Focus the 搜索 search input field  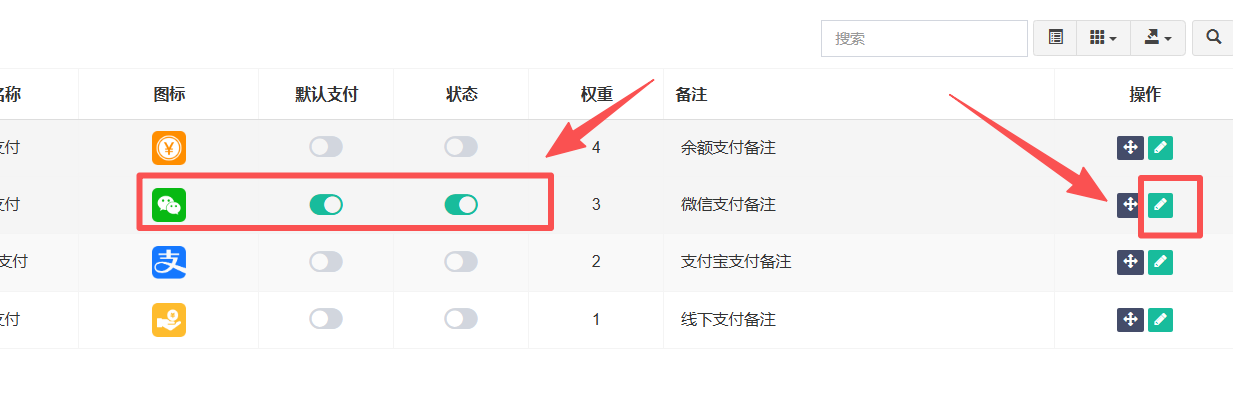click(924, 38)
